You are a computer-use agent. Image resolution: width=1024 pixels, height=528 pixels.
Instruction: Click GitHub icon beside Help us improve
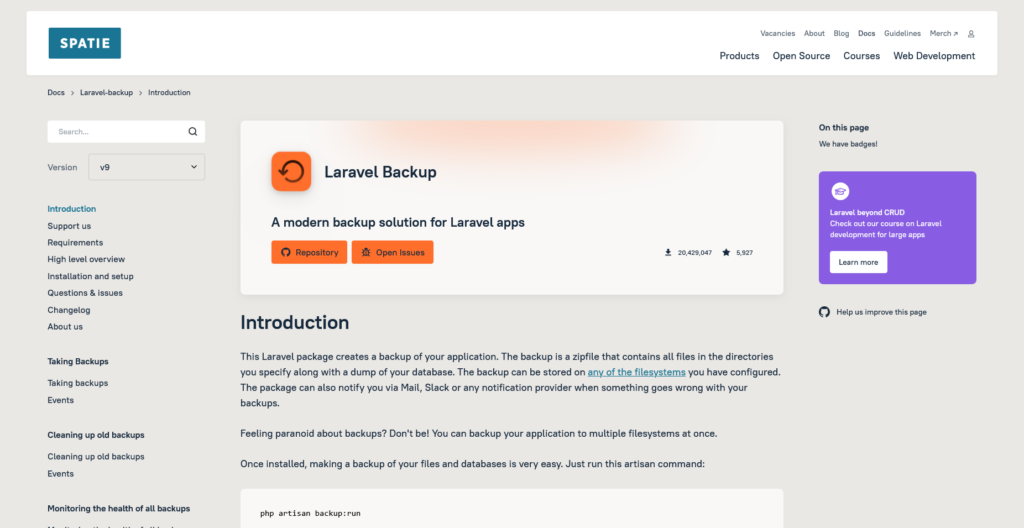tap(824, 312)
